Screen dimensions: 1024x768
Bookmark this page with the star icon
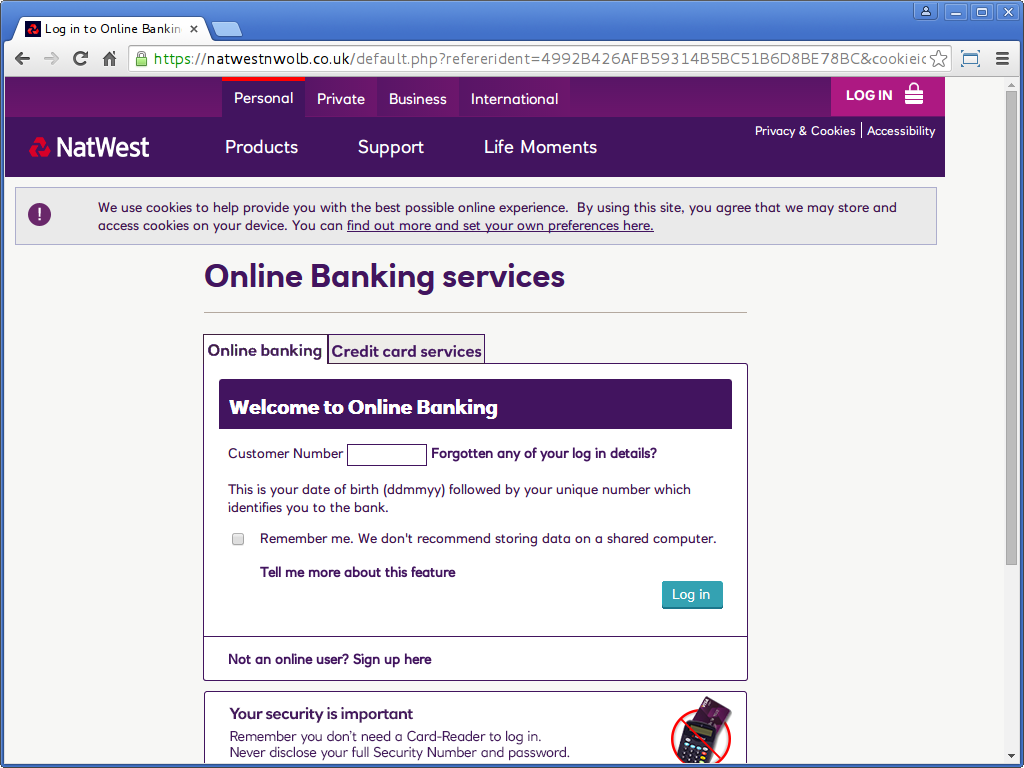(938, 59)
